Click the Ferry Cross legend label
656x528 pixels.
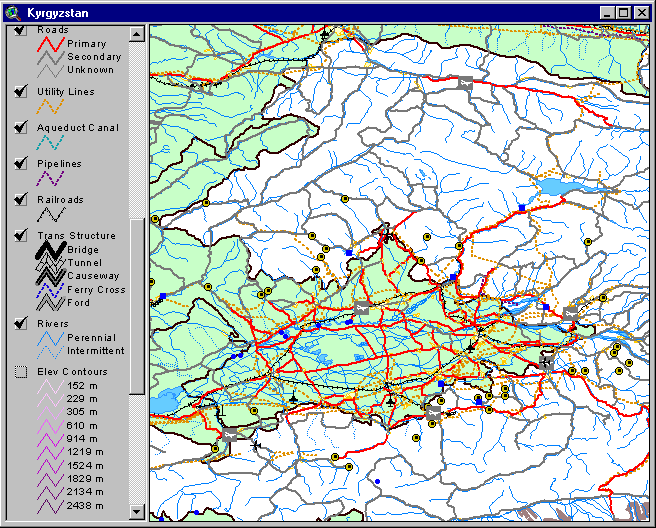96,290
